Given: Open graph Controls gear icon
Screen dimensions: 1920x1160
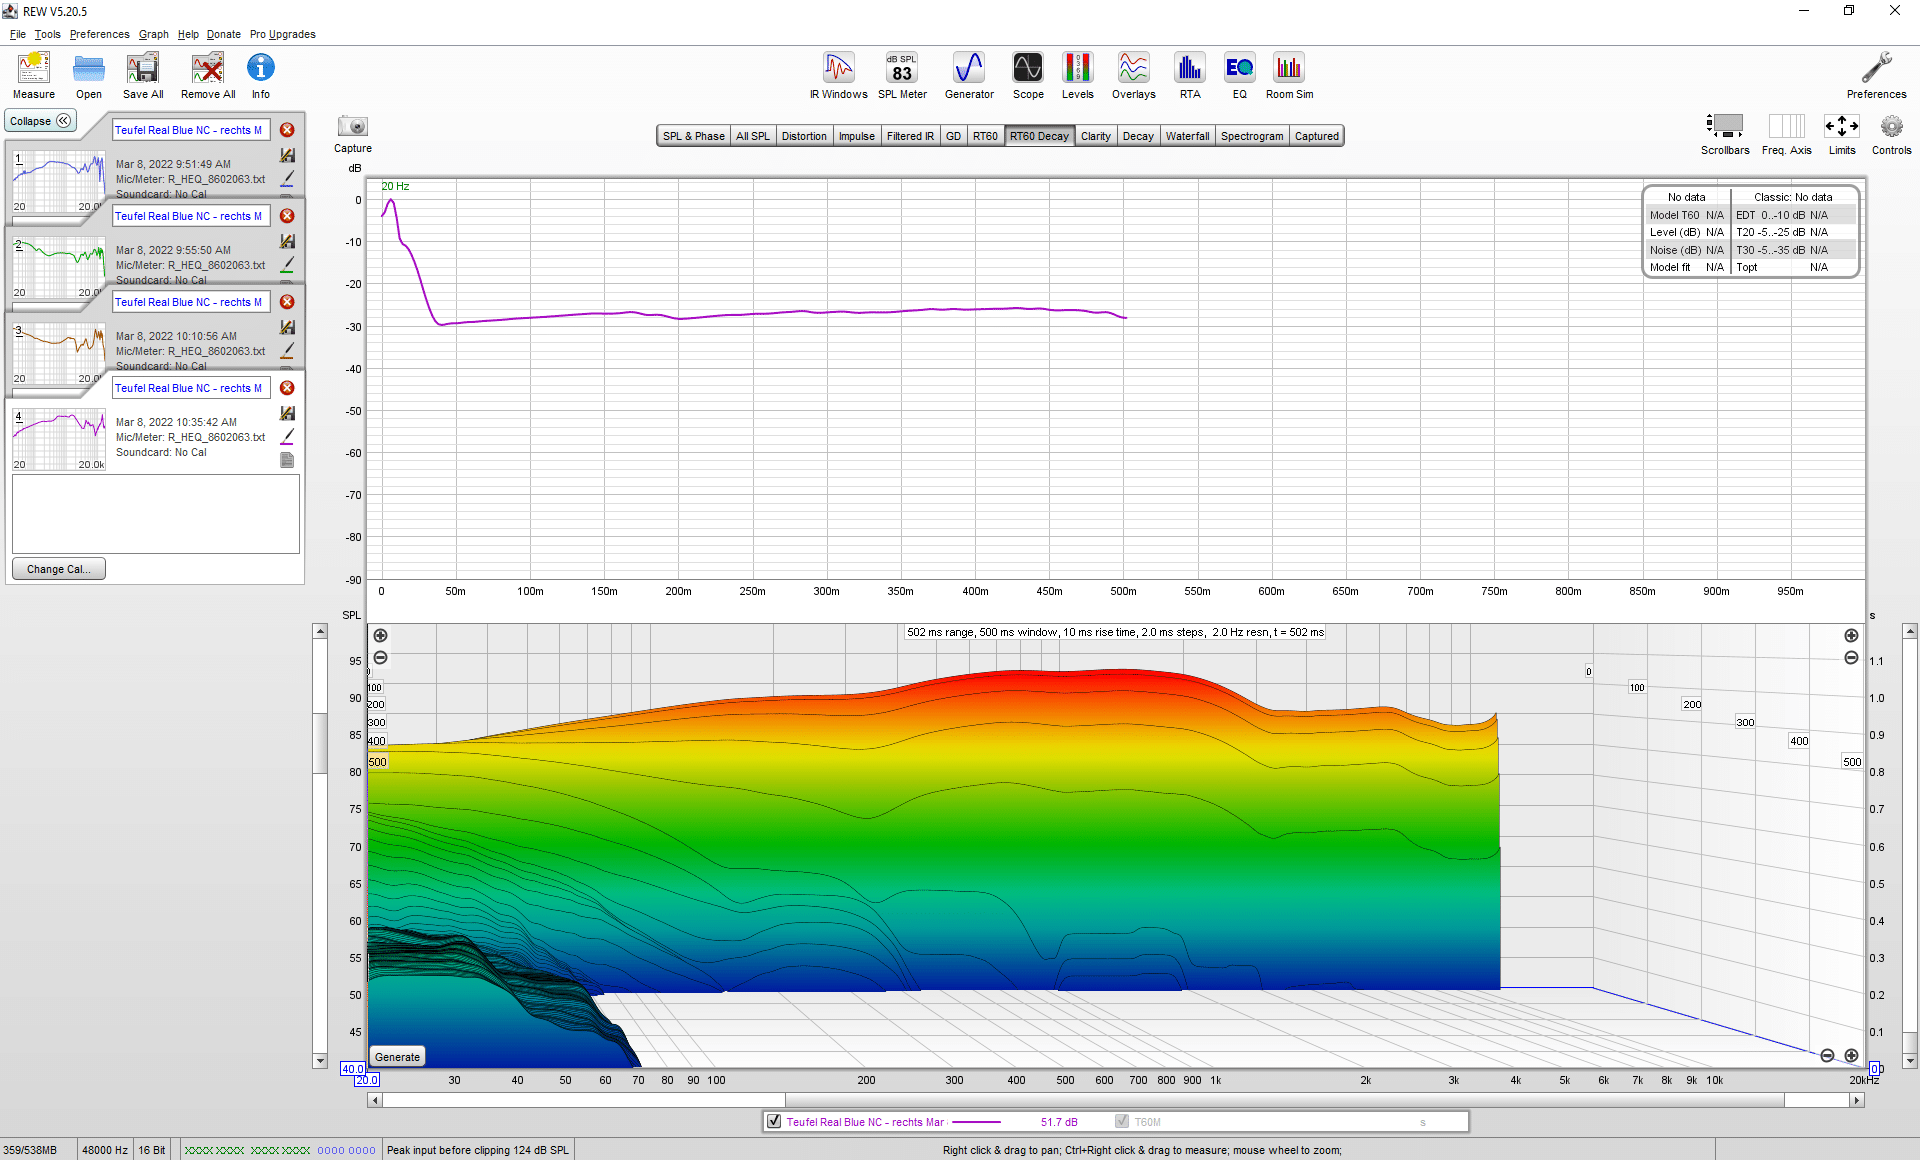Looking at the screenshot, I should (x=1891, y=127).
